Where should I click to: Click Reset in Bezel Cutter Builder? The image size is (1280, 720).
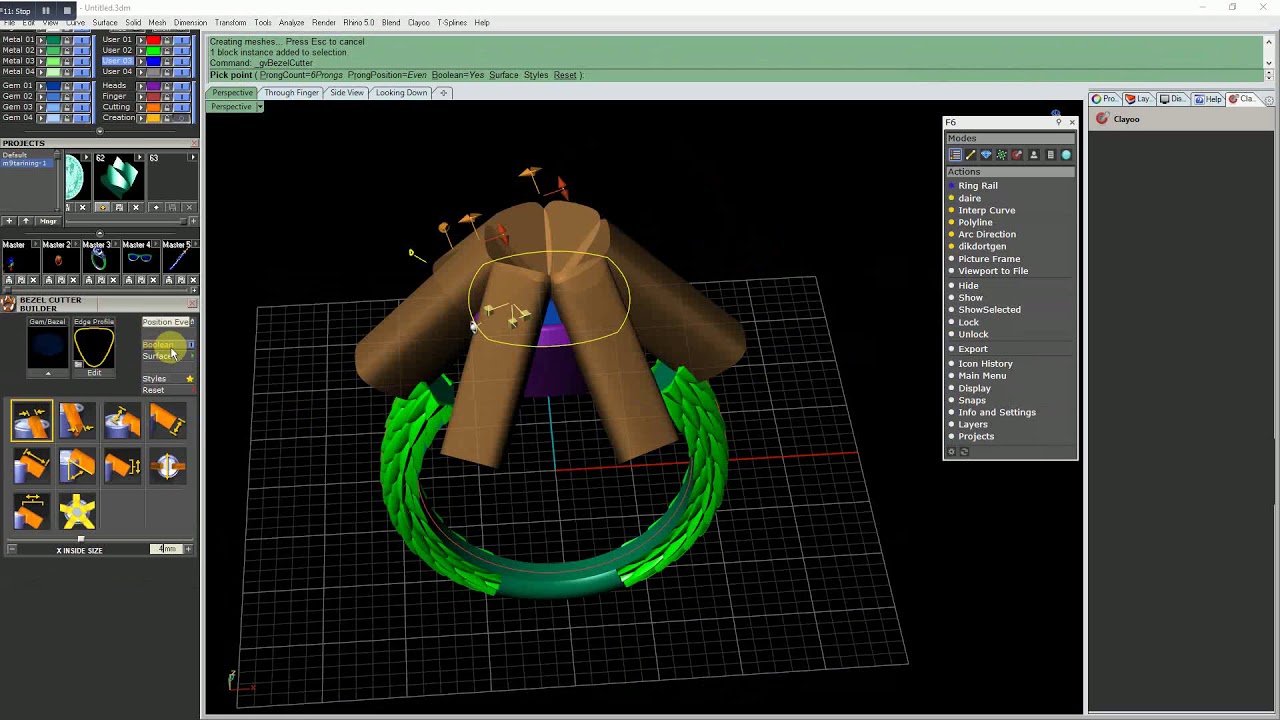(x=153, y=390)
